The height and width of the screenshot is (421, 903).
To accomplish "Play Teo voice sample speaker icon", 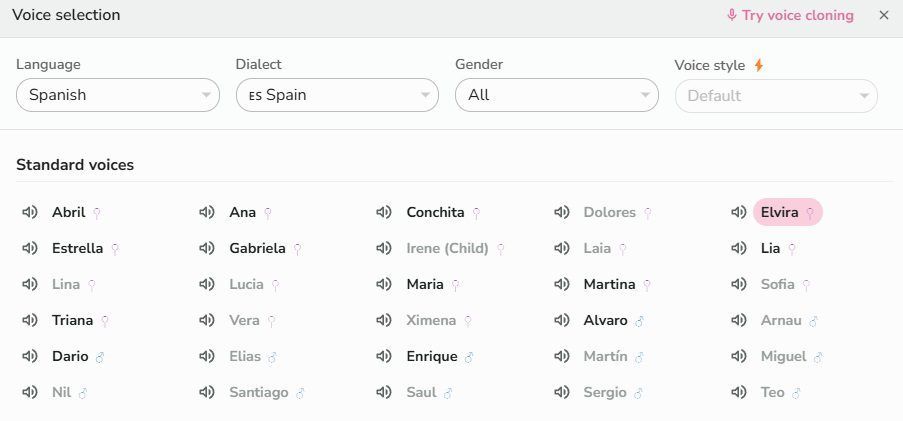I will 738,393.
